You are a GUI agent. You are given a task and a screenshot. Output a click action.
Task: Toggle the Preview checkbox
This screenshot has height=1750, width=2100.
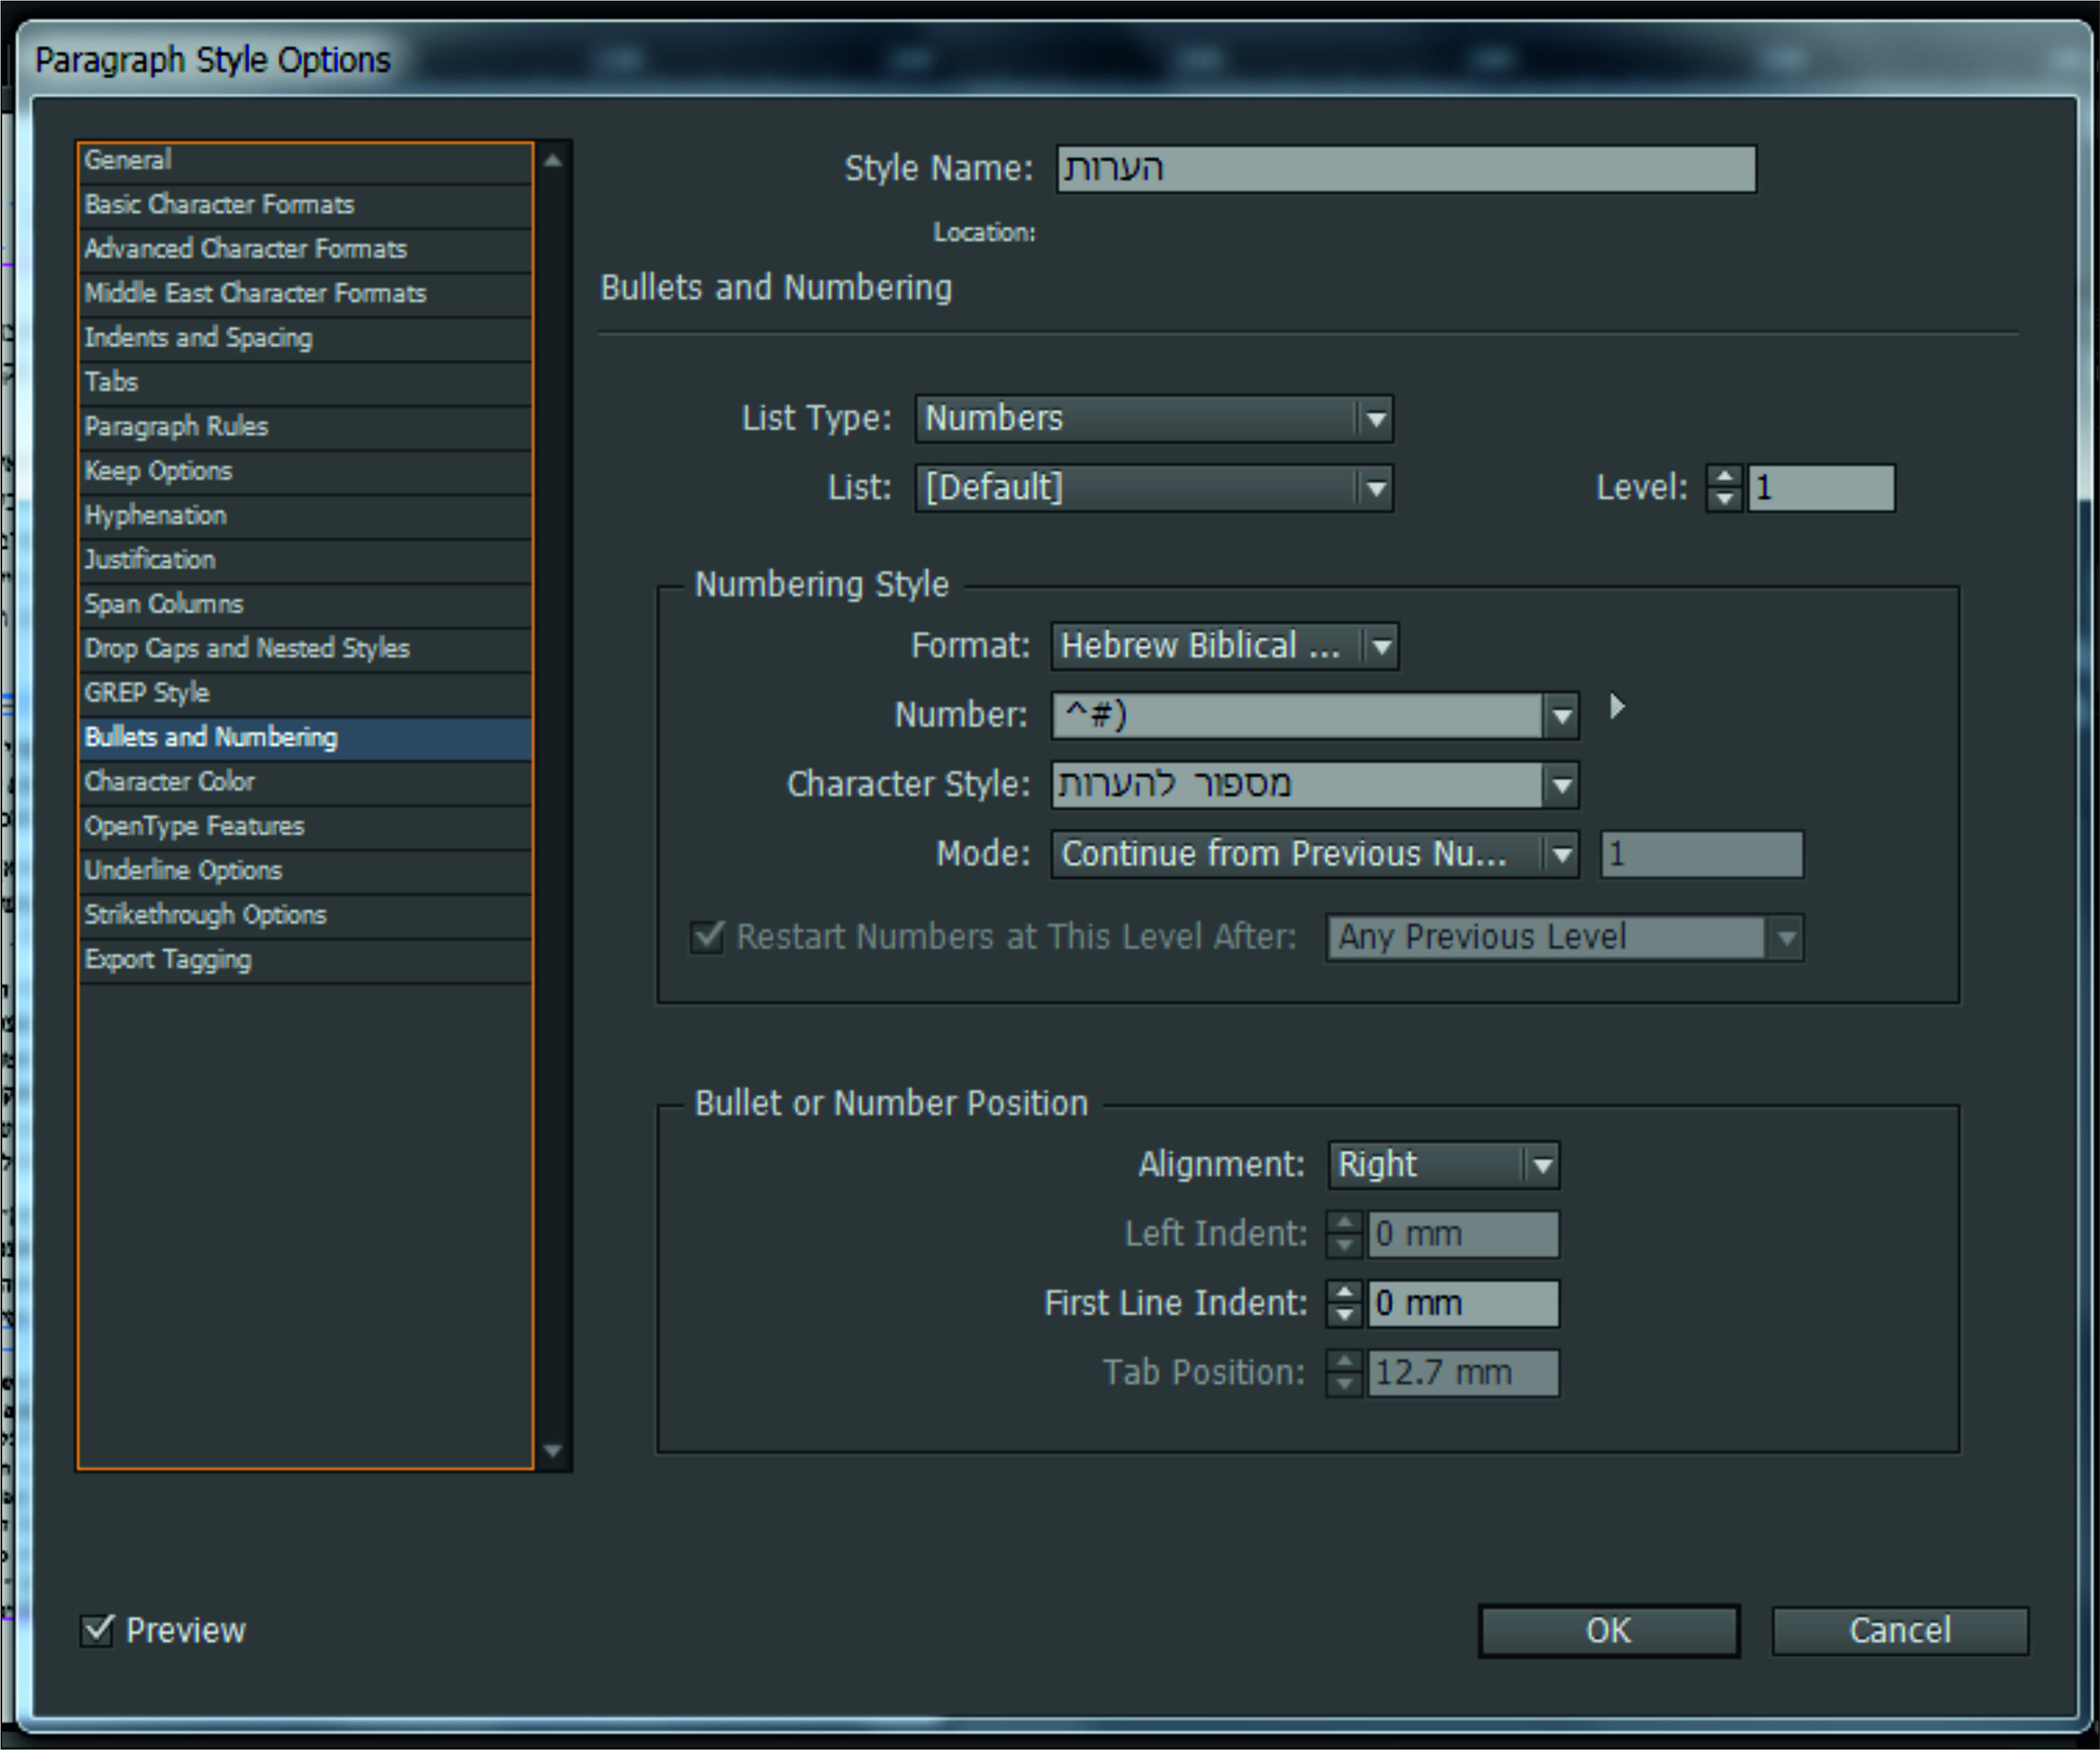[97, 1630]
